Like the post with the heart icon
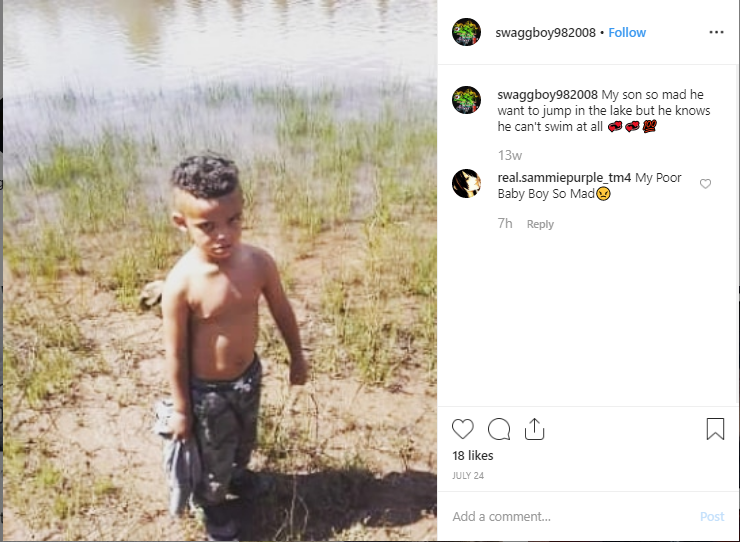740x542 pixels. [462, 429]
